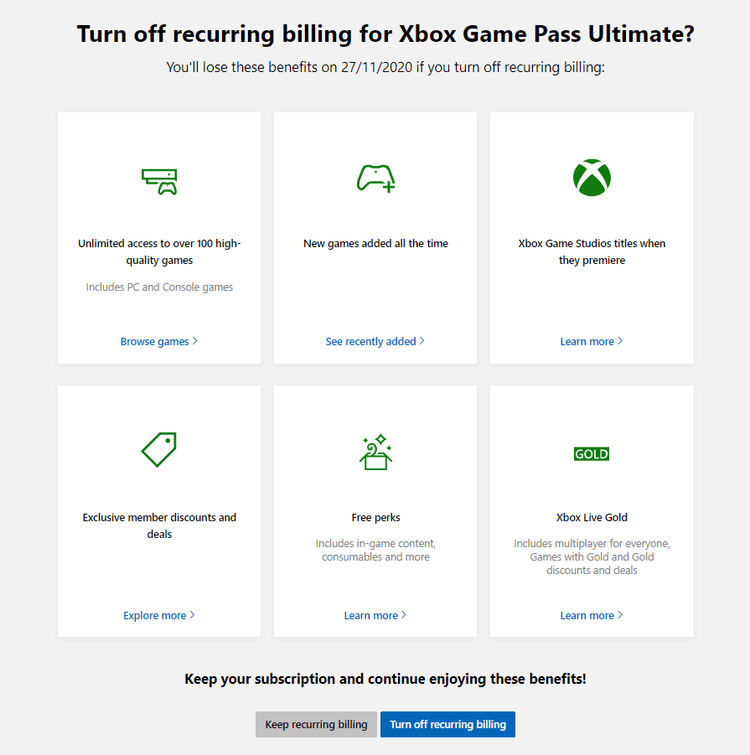Click the "Xbox Live Gold" heading text

pyautogui.click(x=592, y=518)
